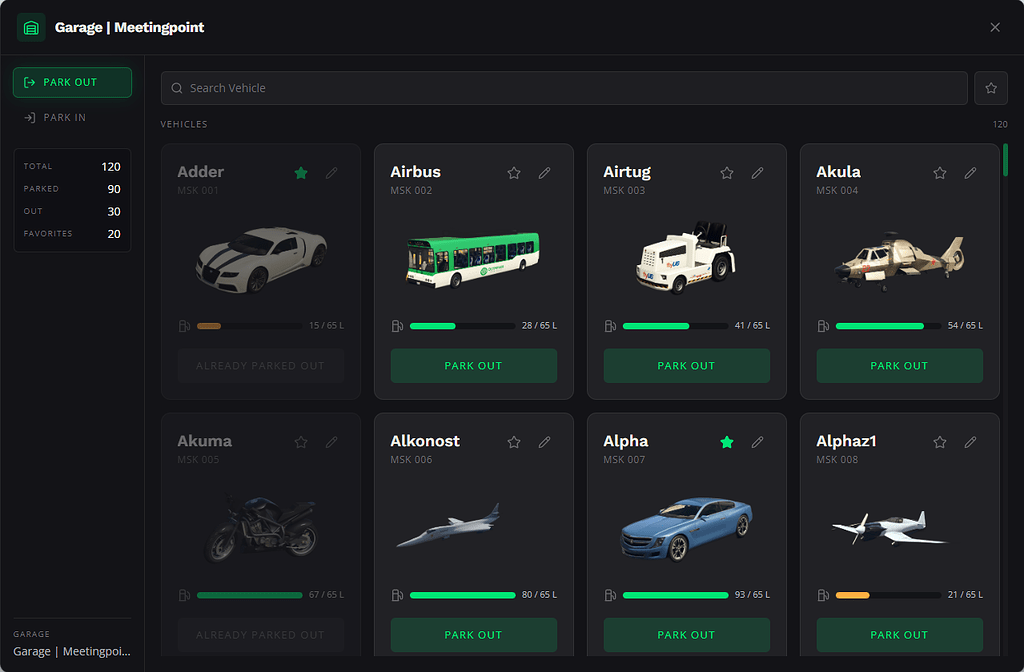Click the Akula fuel level bar

click(888, 326)
